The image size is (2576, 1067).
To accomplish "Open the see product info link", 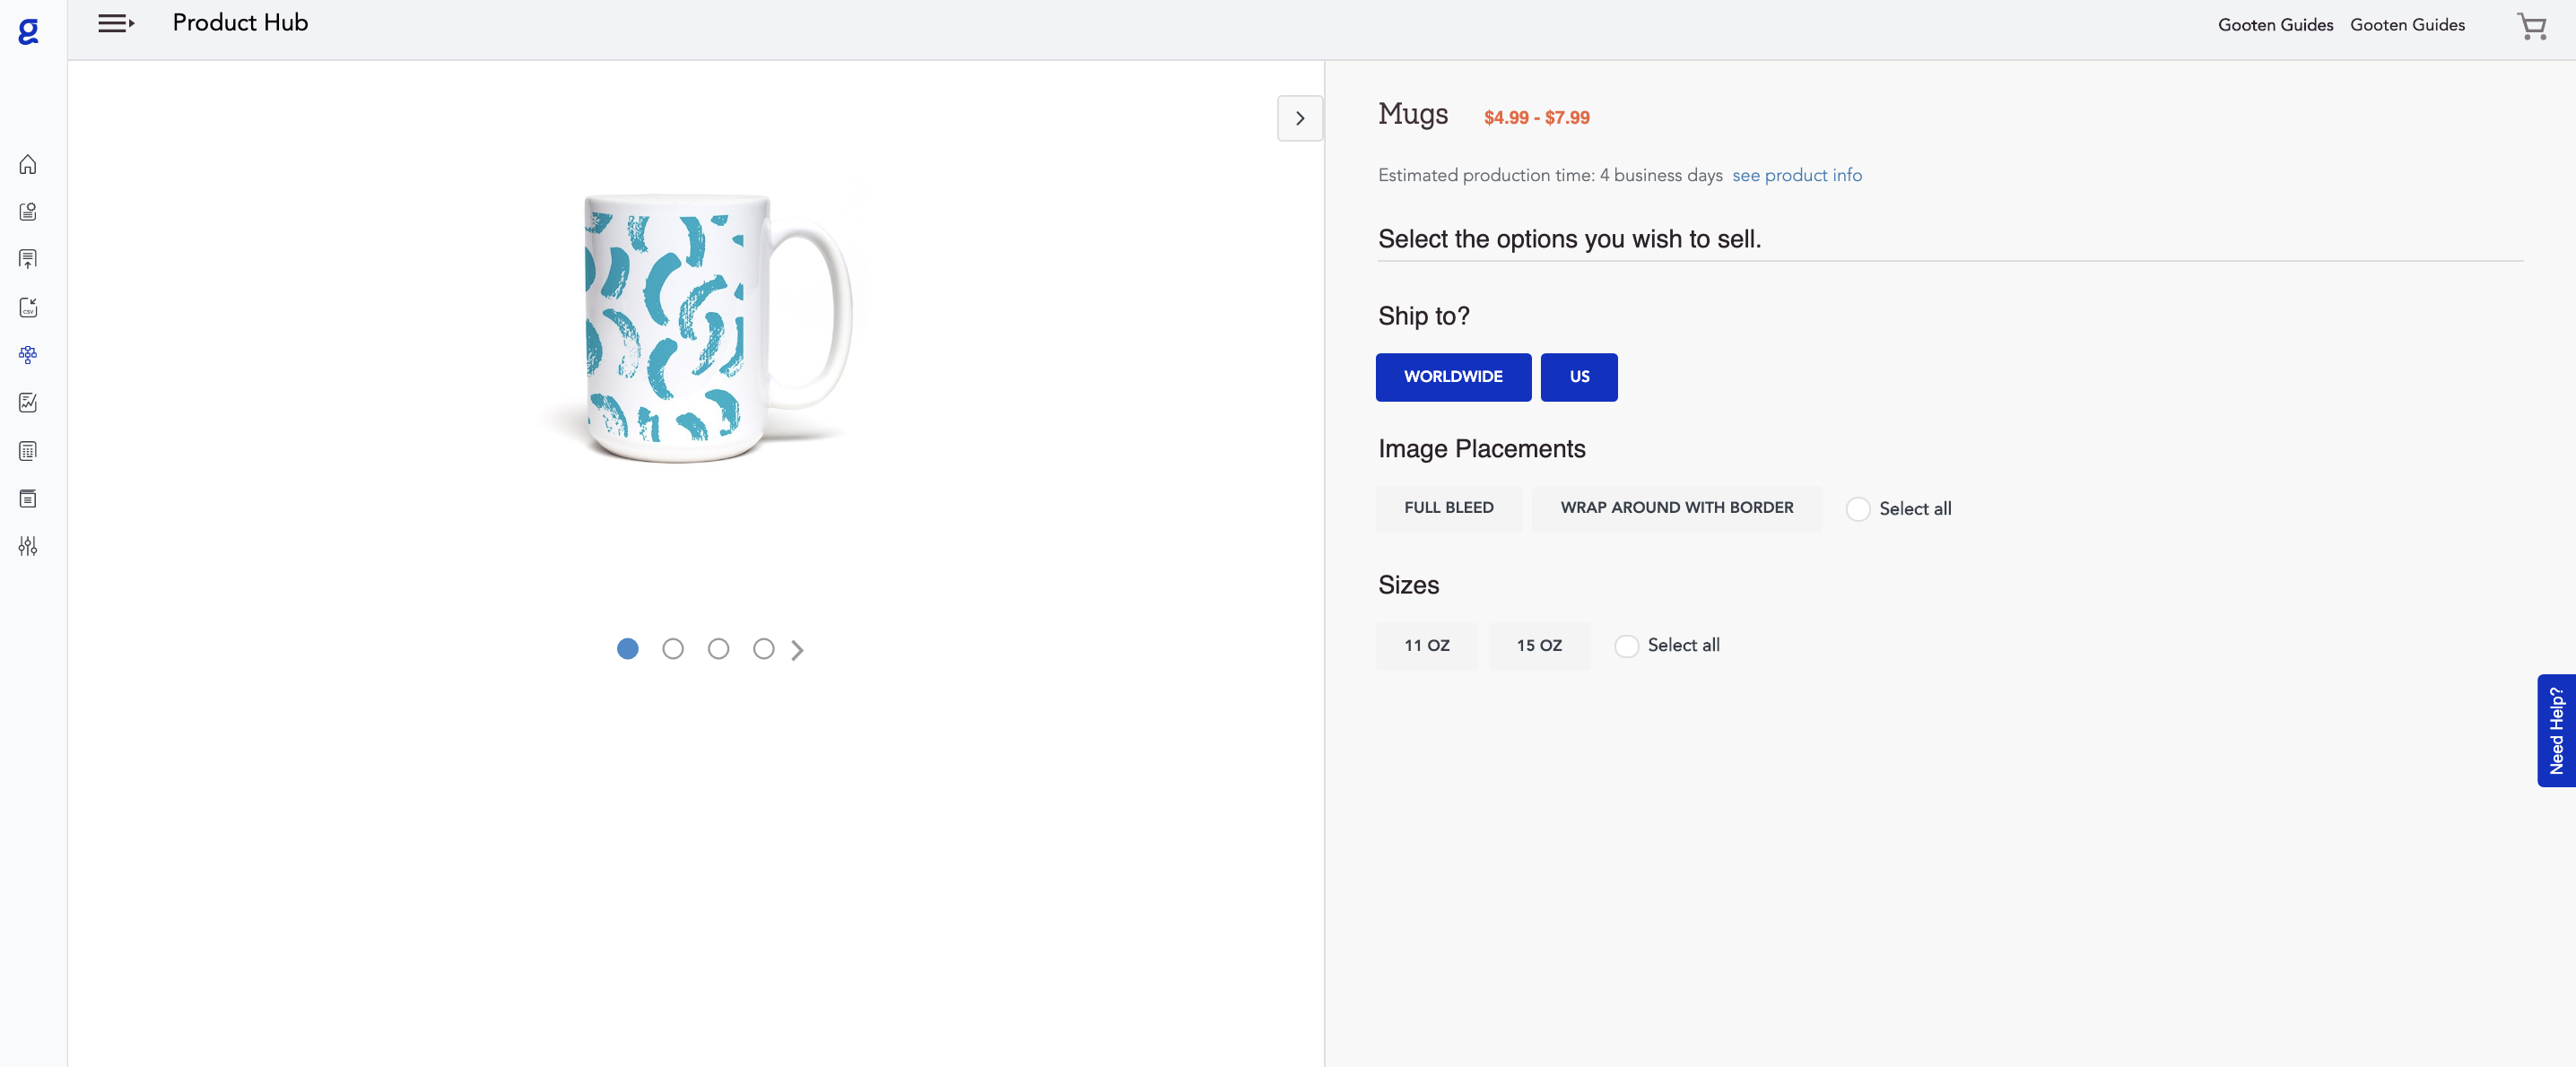I will pos(1796,175).
